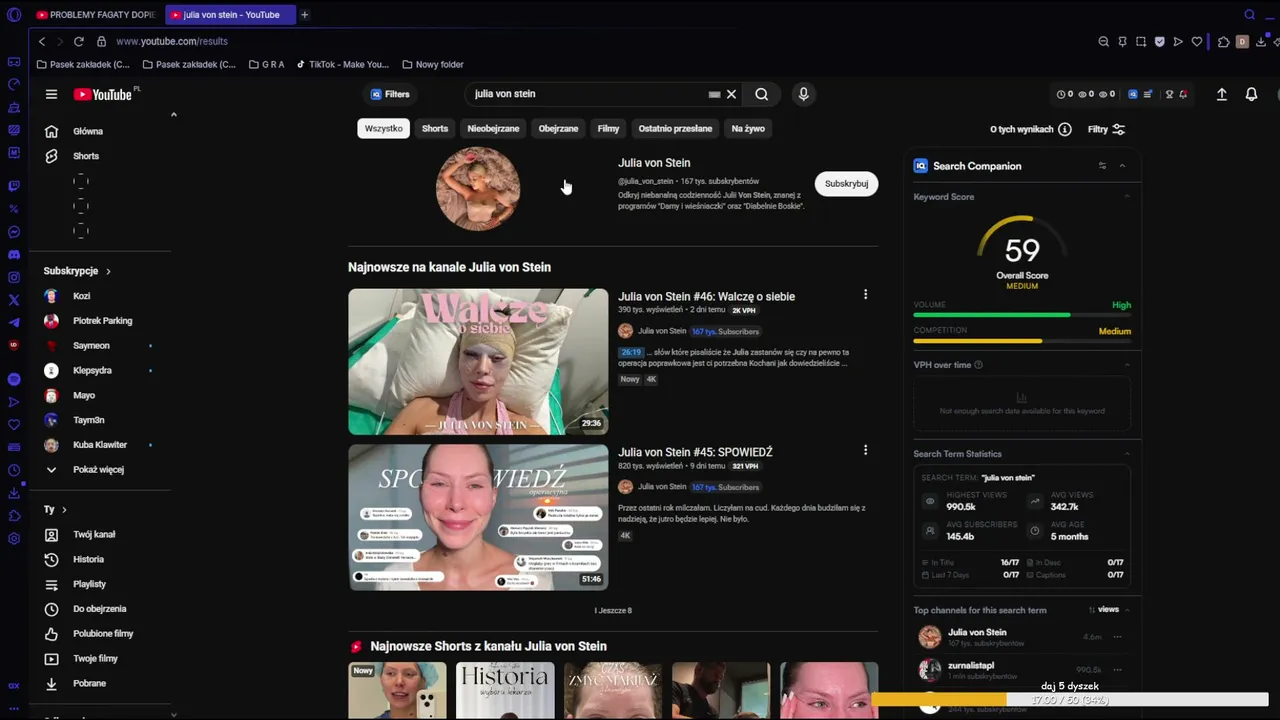
Task: Open the Walczę o siebie video thumbnail
Action: coord(478,362)
